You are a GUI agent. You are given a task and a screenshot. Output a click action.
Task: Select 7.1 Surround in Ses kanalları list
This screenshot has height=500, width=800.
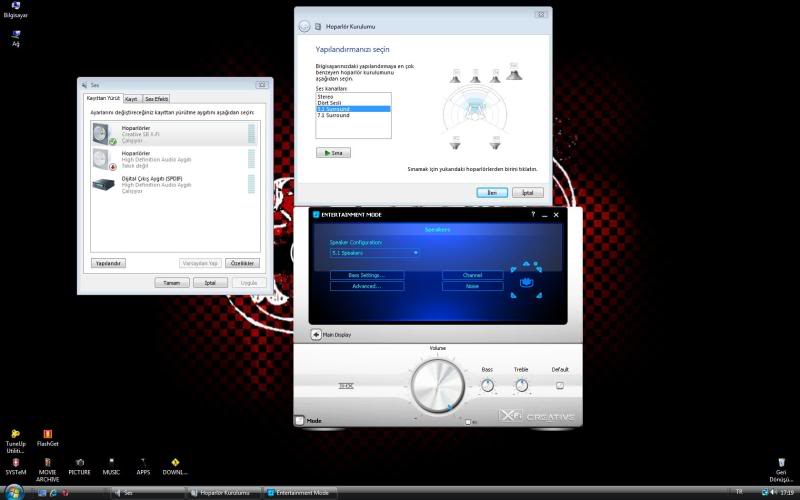coord(334,115)
